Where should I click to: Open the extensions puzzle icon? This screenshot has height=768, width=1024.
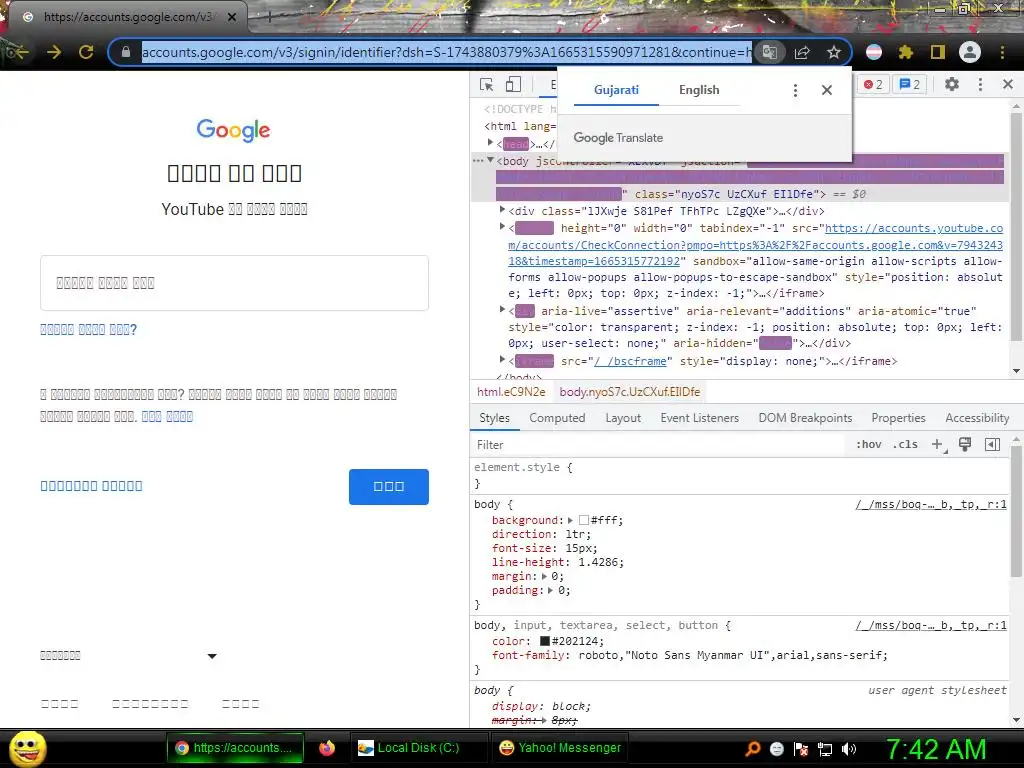(x=906, y=52)
